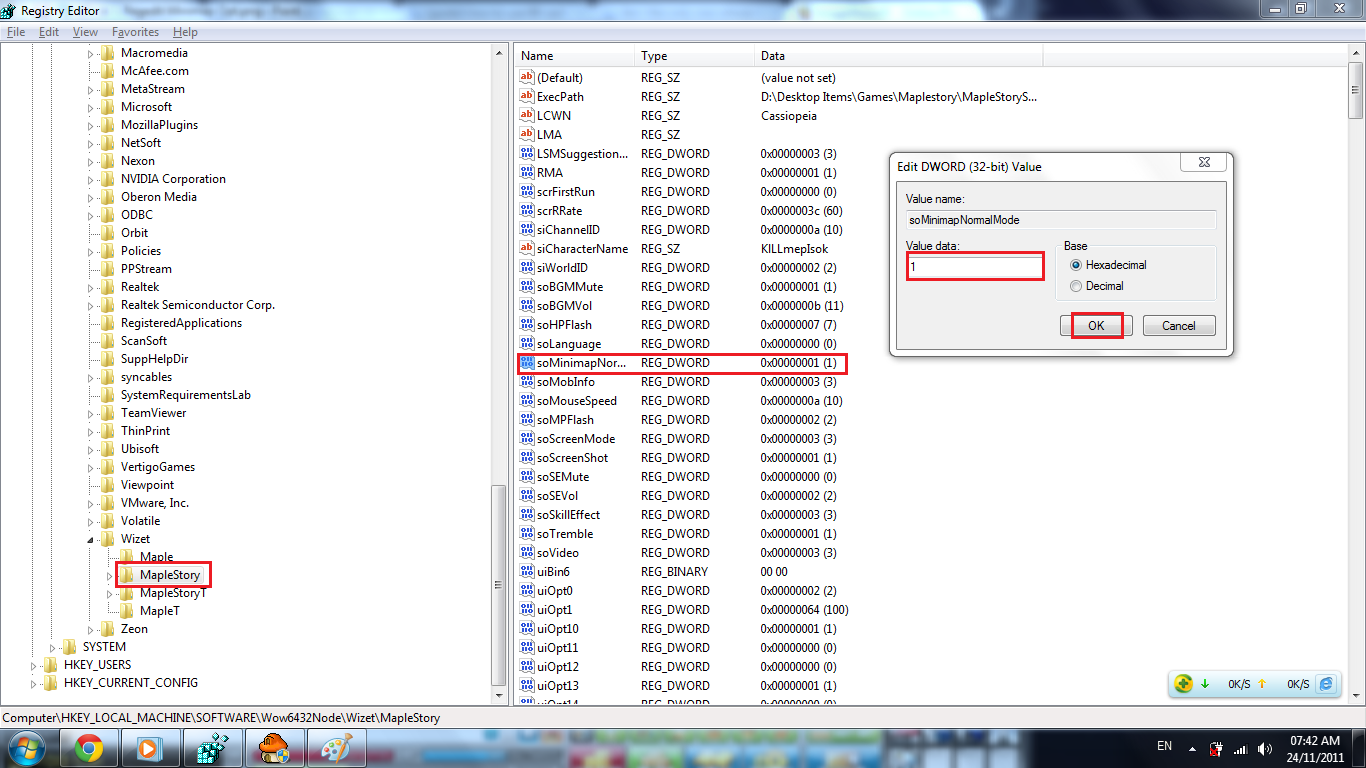Switch to Registry Editor taskbar icon
Screen dimensions: 1366x768
click(212, 748)
